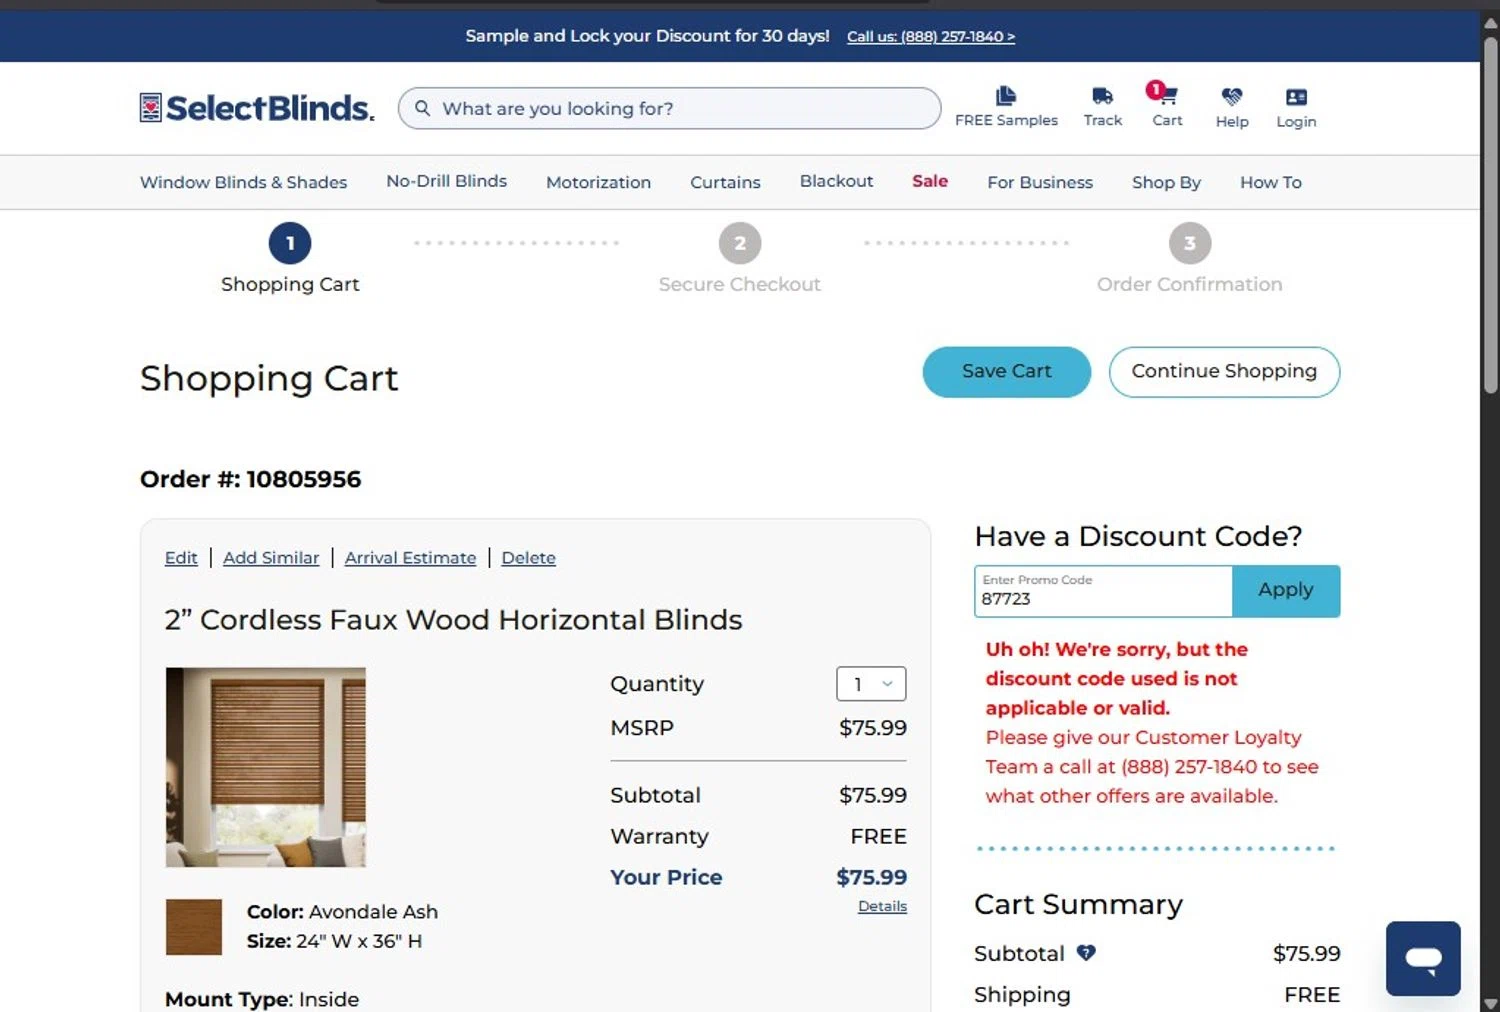This screenshot has height=1012, width=1500.
Task: Click the promo code input field
Action: [x=1102, y=598]
